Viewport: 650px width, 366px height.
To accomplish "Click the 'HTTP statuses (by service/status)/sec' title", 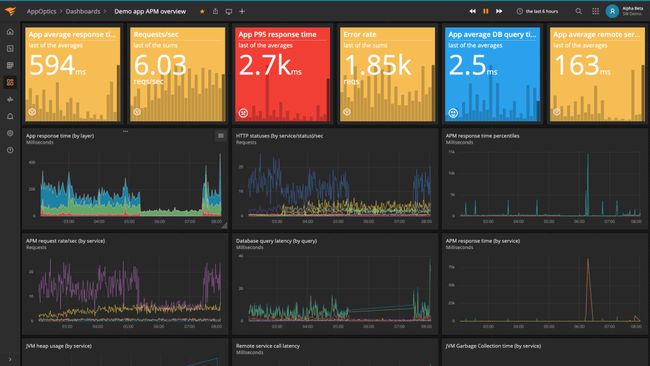I will point(279,136).
